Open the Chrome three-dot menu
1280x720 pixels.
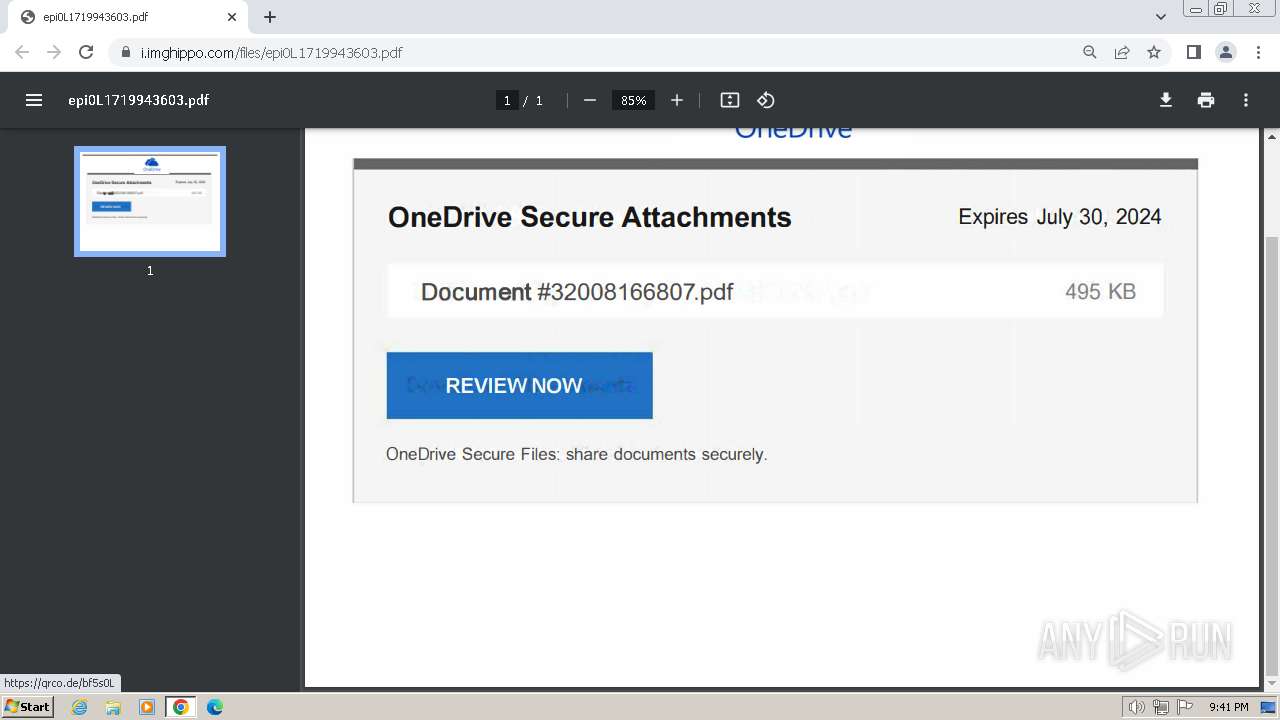pyautogui.click(x=1258, y=52)
